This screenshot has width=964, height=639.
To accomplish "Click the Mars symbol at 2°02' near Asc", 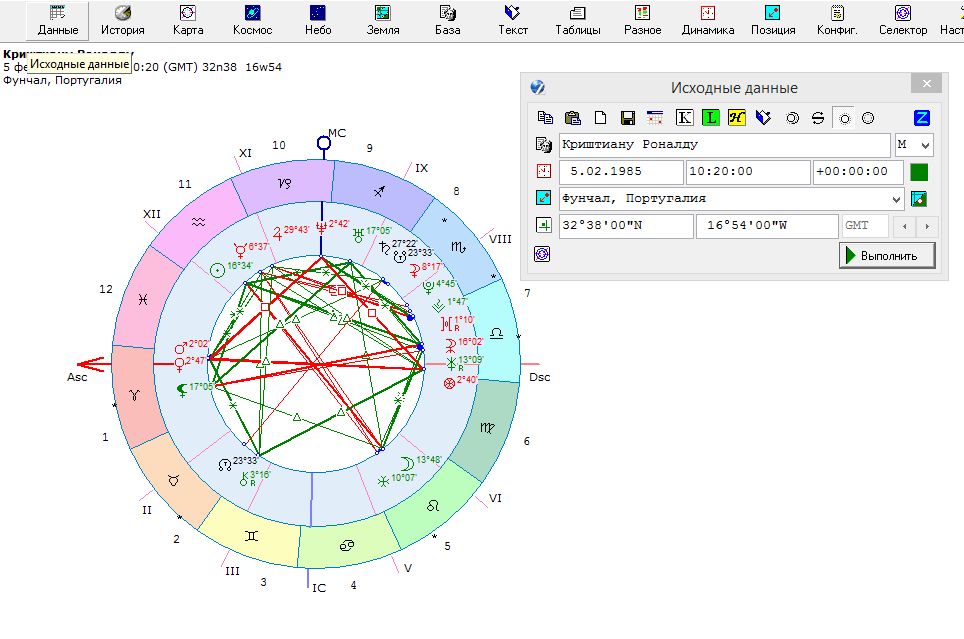I will 180,349.
